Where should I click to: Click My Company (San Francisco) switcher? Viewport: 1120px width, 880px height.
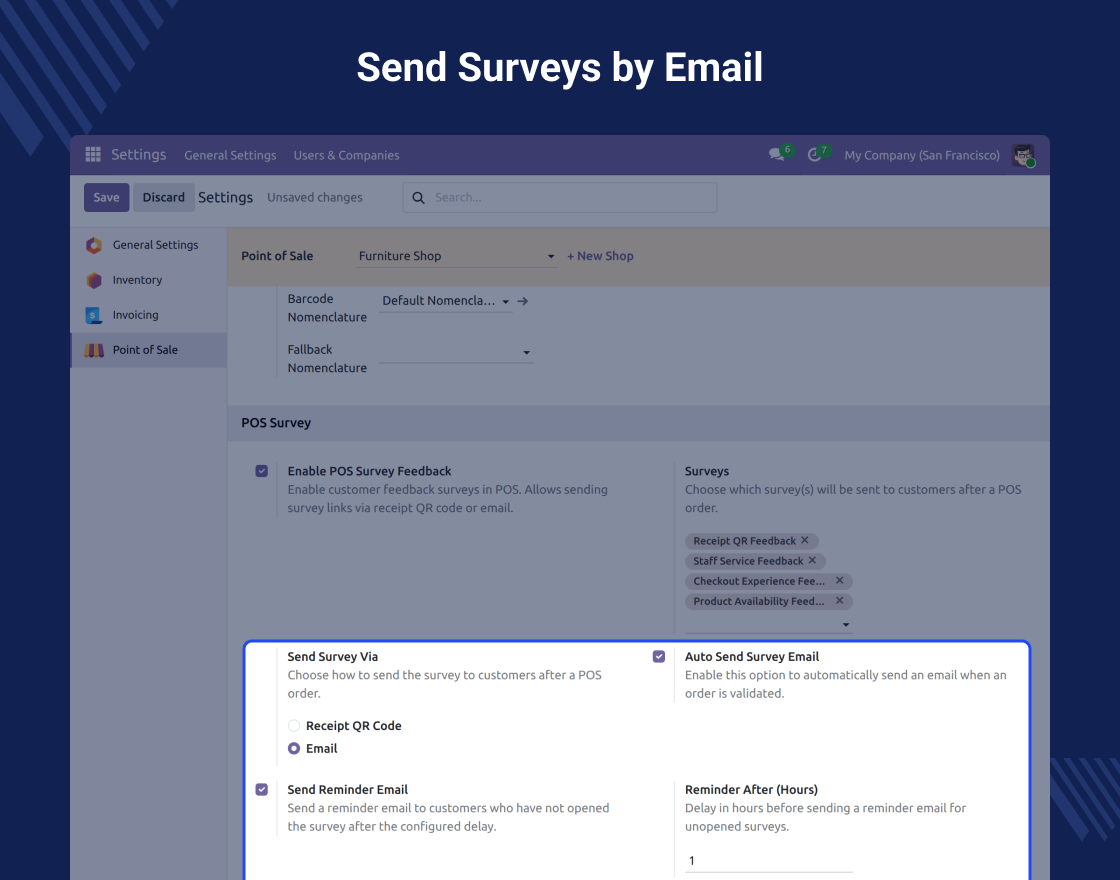922,155
